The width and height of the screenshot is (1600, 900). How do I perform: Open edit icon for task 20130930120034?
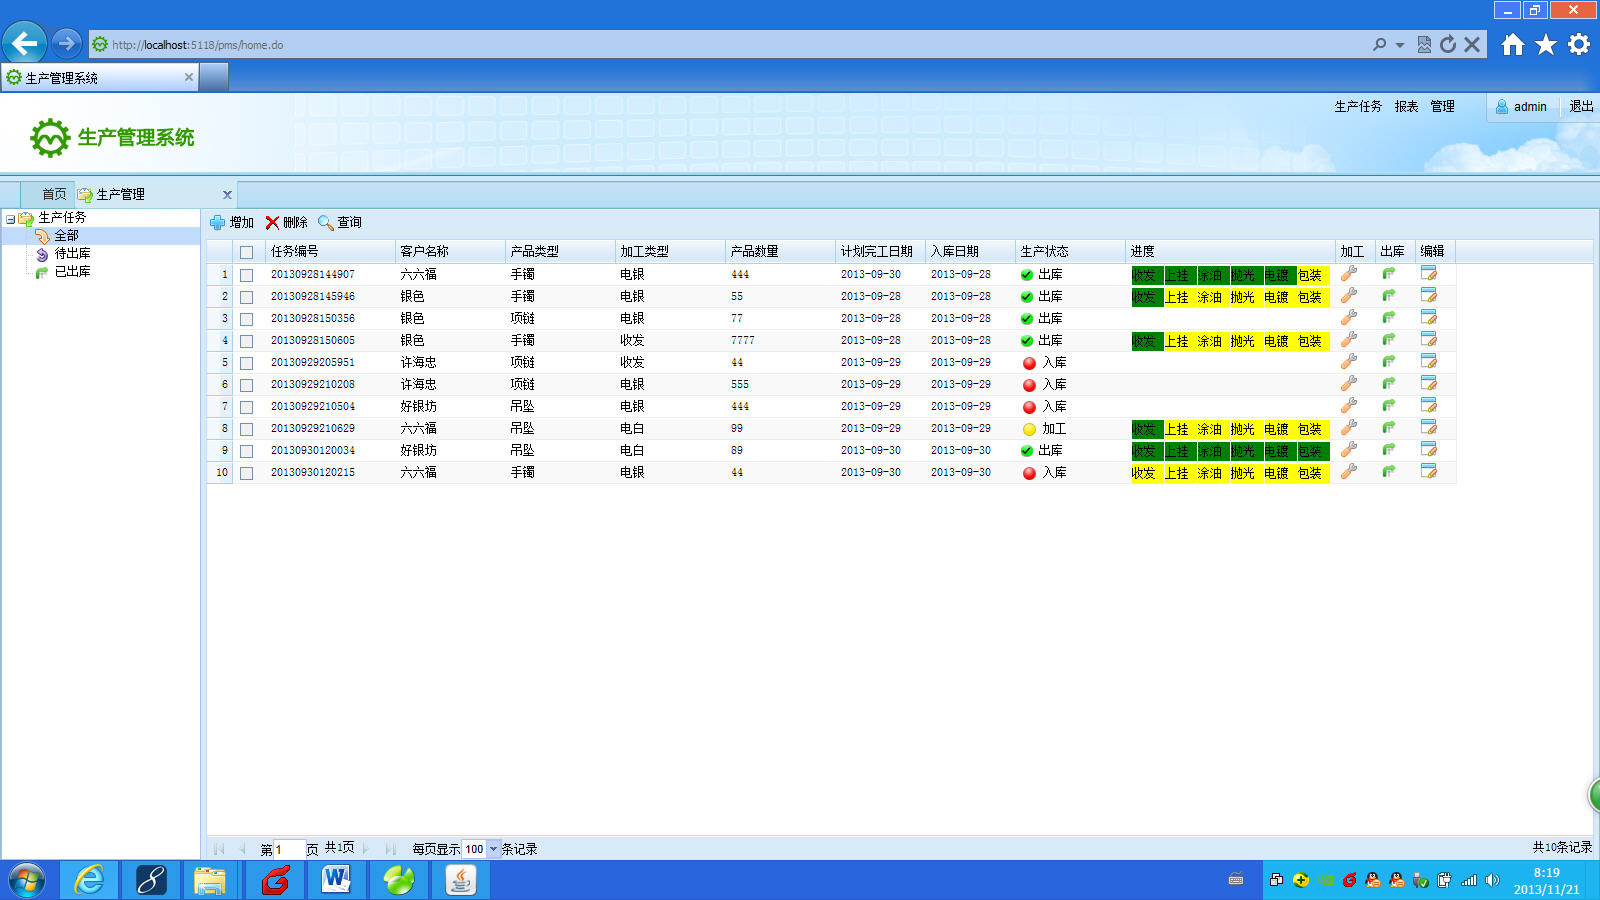[1429, 450]
